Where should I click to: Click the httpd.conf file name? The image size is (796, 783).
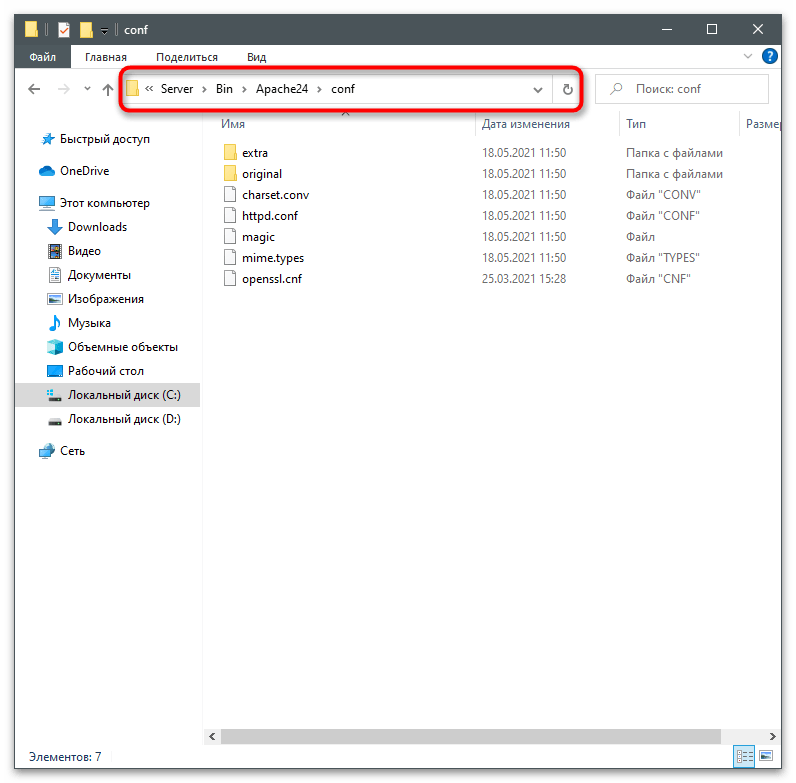270,216
